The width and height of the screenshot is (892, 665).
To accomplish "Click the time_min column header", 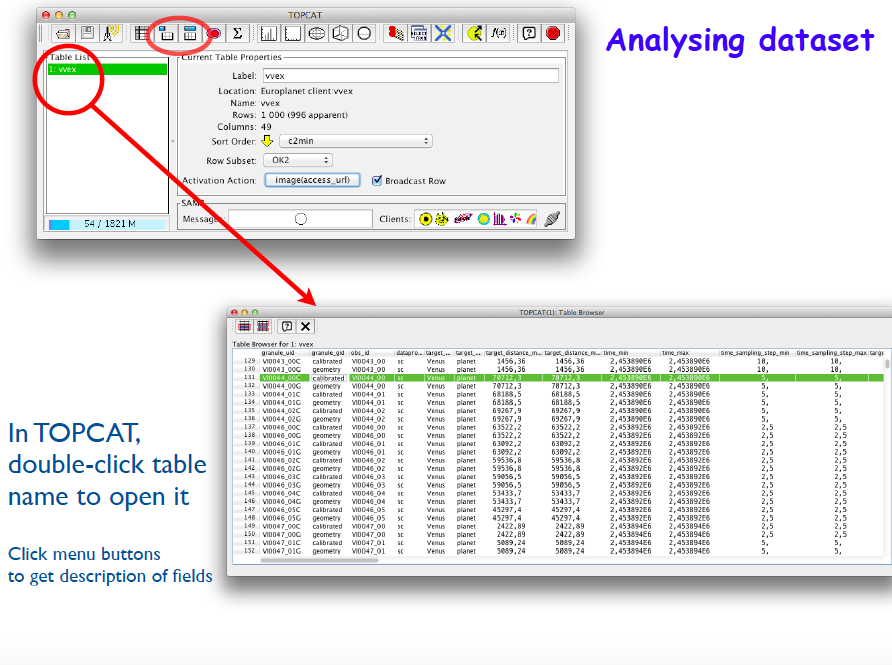I will point(631,353).
